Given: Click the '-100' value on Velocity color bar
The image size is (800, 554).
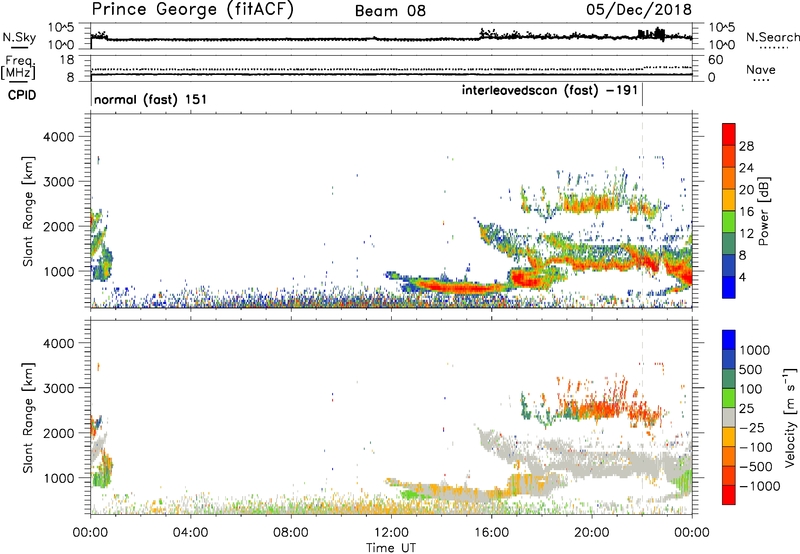Looking at the screenshot, I should 756,447.
